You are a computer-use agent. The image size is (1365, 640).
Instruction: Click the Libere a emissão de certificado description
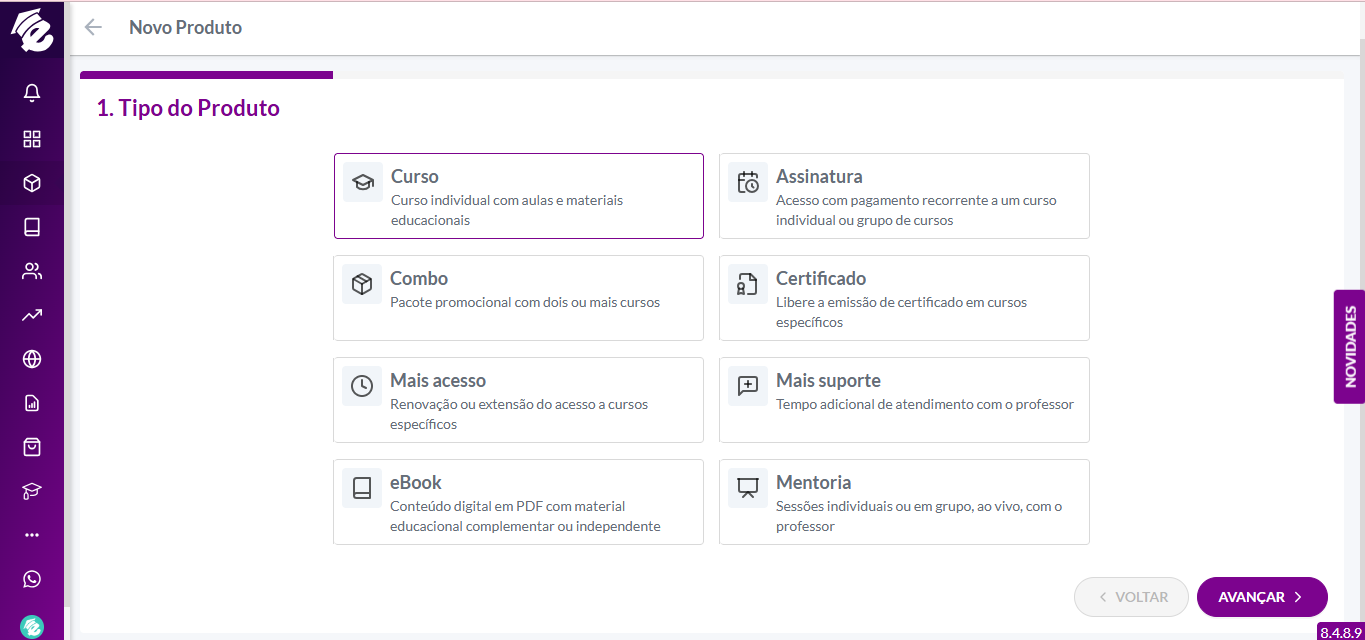tap(901, 312)
